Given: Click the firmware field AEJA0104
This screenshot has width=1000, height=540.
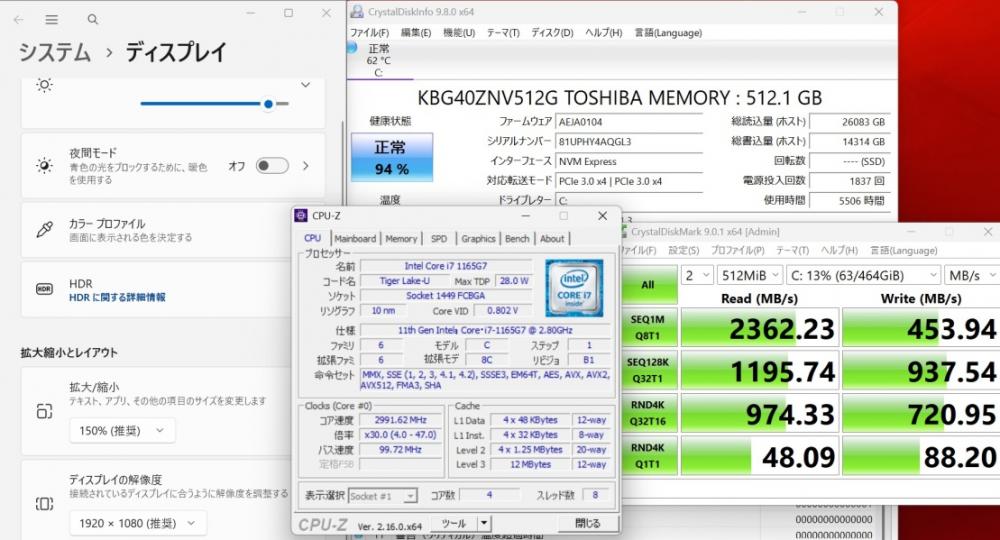Looking at the screenshot, I should [629, 122].
